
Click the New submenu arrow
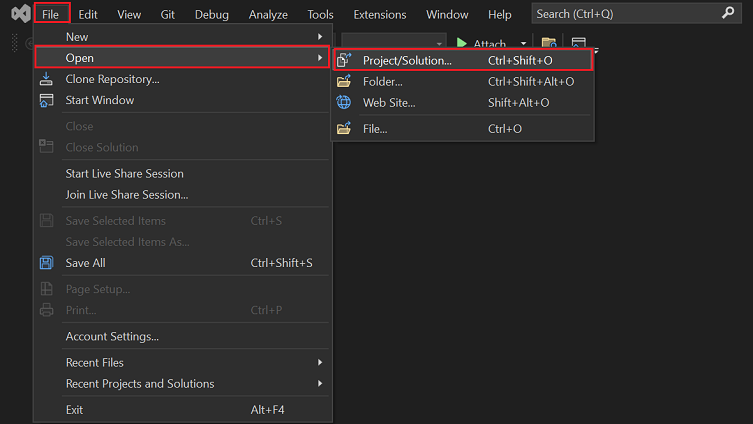[320, 36]
